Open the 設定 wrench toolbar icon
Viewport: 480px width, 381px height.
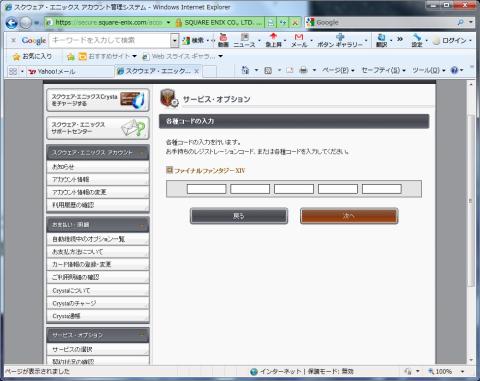click(x=417, y=40)
